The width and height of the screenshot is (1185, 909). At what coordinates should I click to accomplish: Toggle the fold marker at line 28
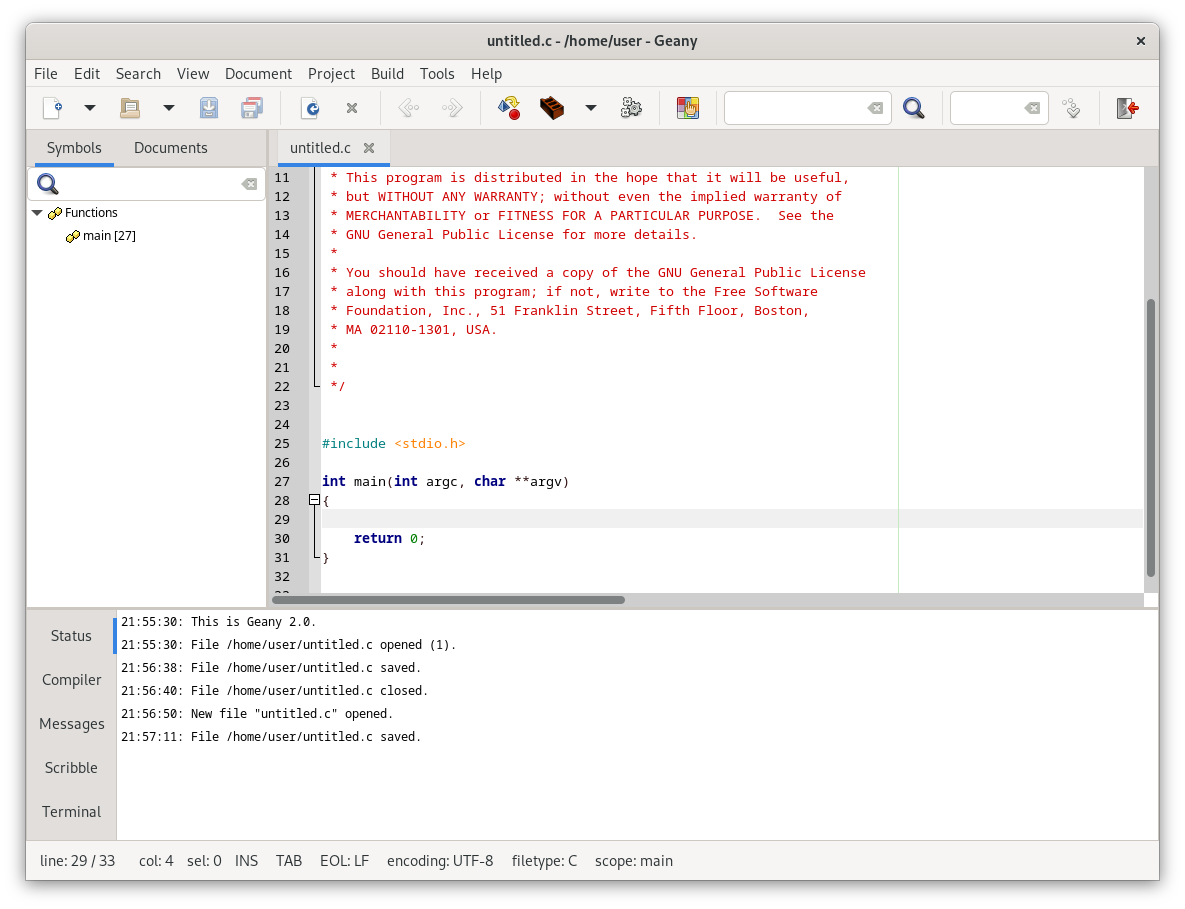tap(314, 500)
